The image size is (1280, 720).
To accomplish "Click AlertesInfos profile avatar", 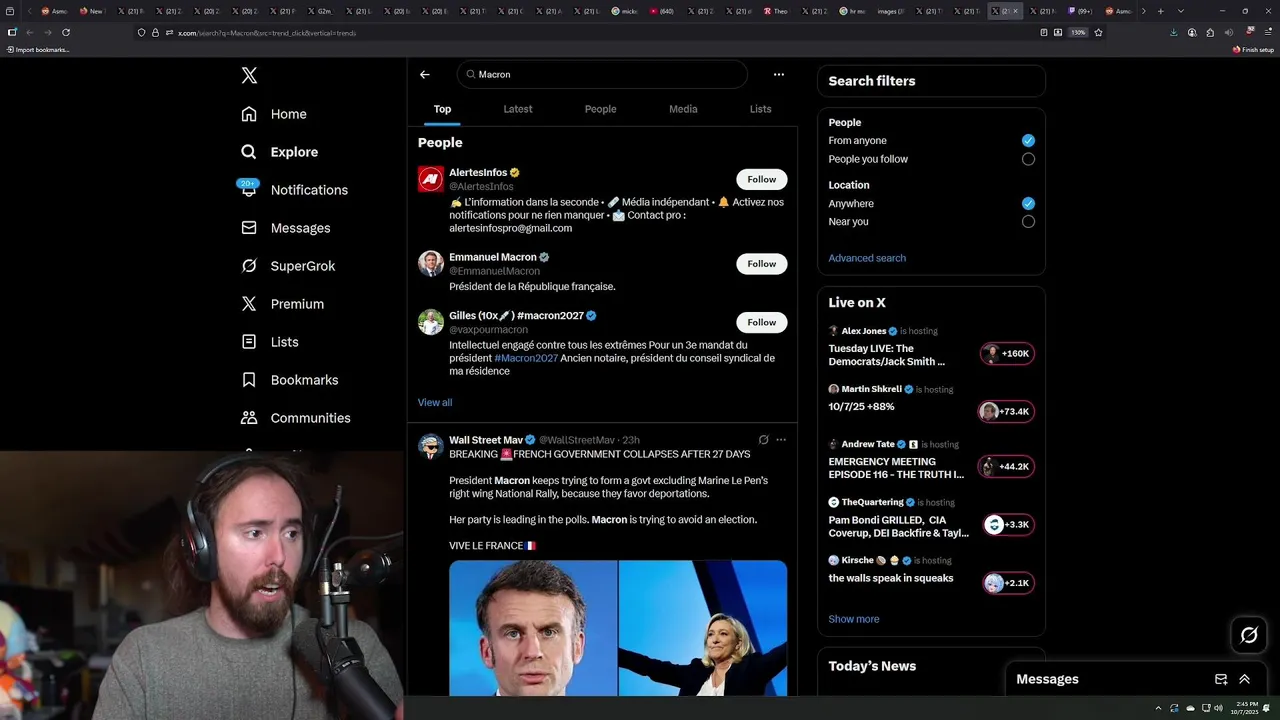I will [431, 179].
